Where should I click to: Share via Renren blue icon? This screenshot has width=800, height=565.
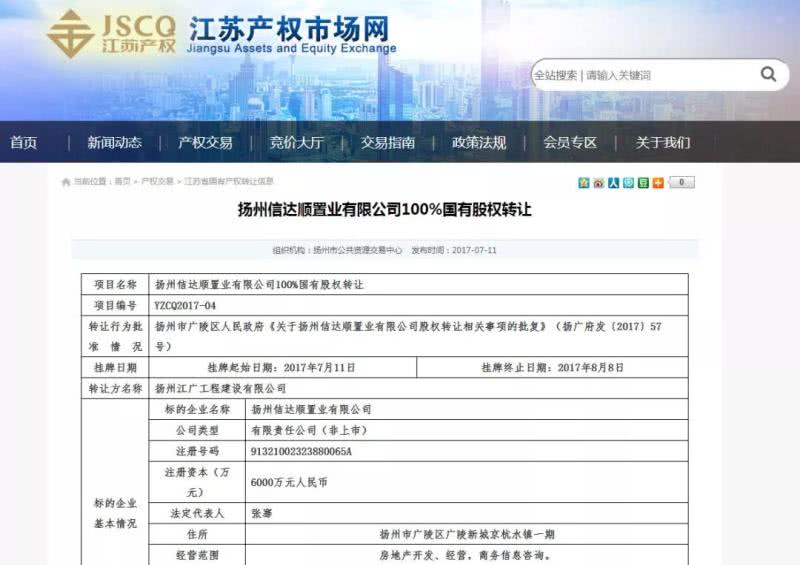click(x=613, y=182)
